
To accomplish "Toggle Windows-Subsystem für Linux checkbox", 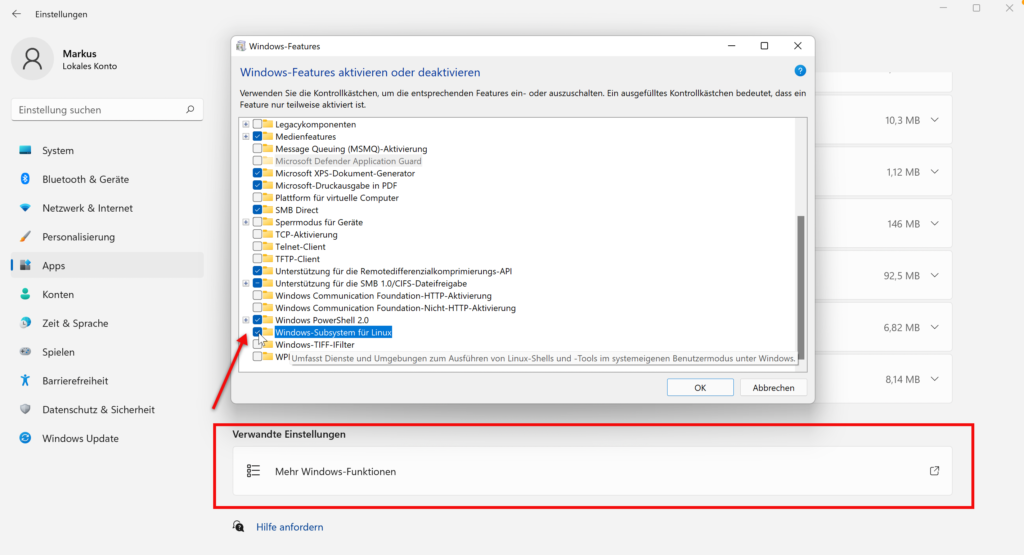I will tap(257, 332).
